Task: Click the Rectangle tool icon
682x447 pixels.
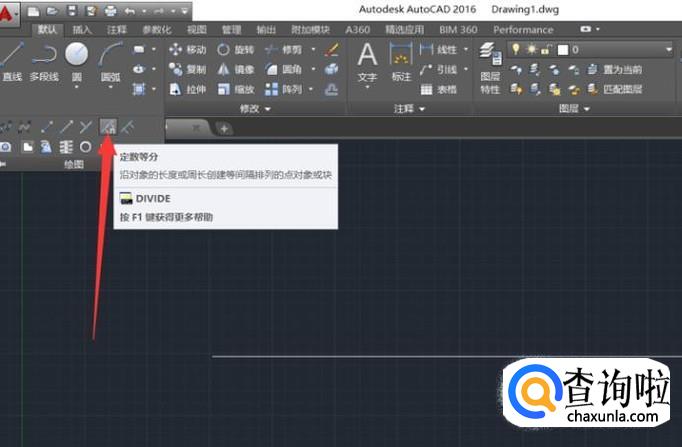Action: (139, 50)
